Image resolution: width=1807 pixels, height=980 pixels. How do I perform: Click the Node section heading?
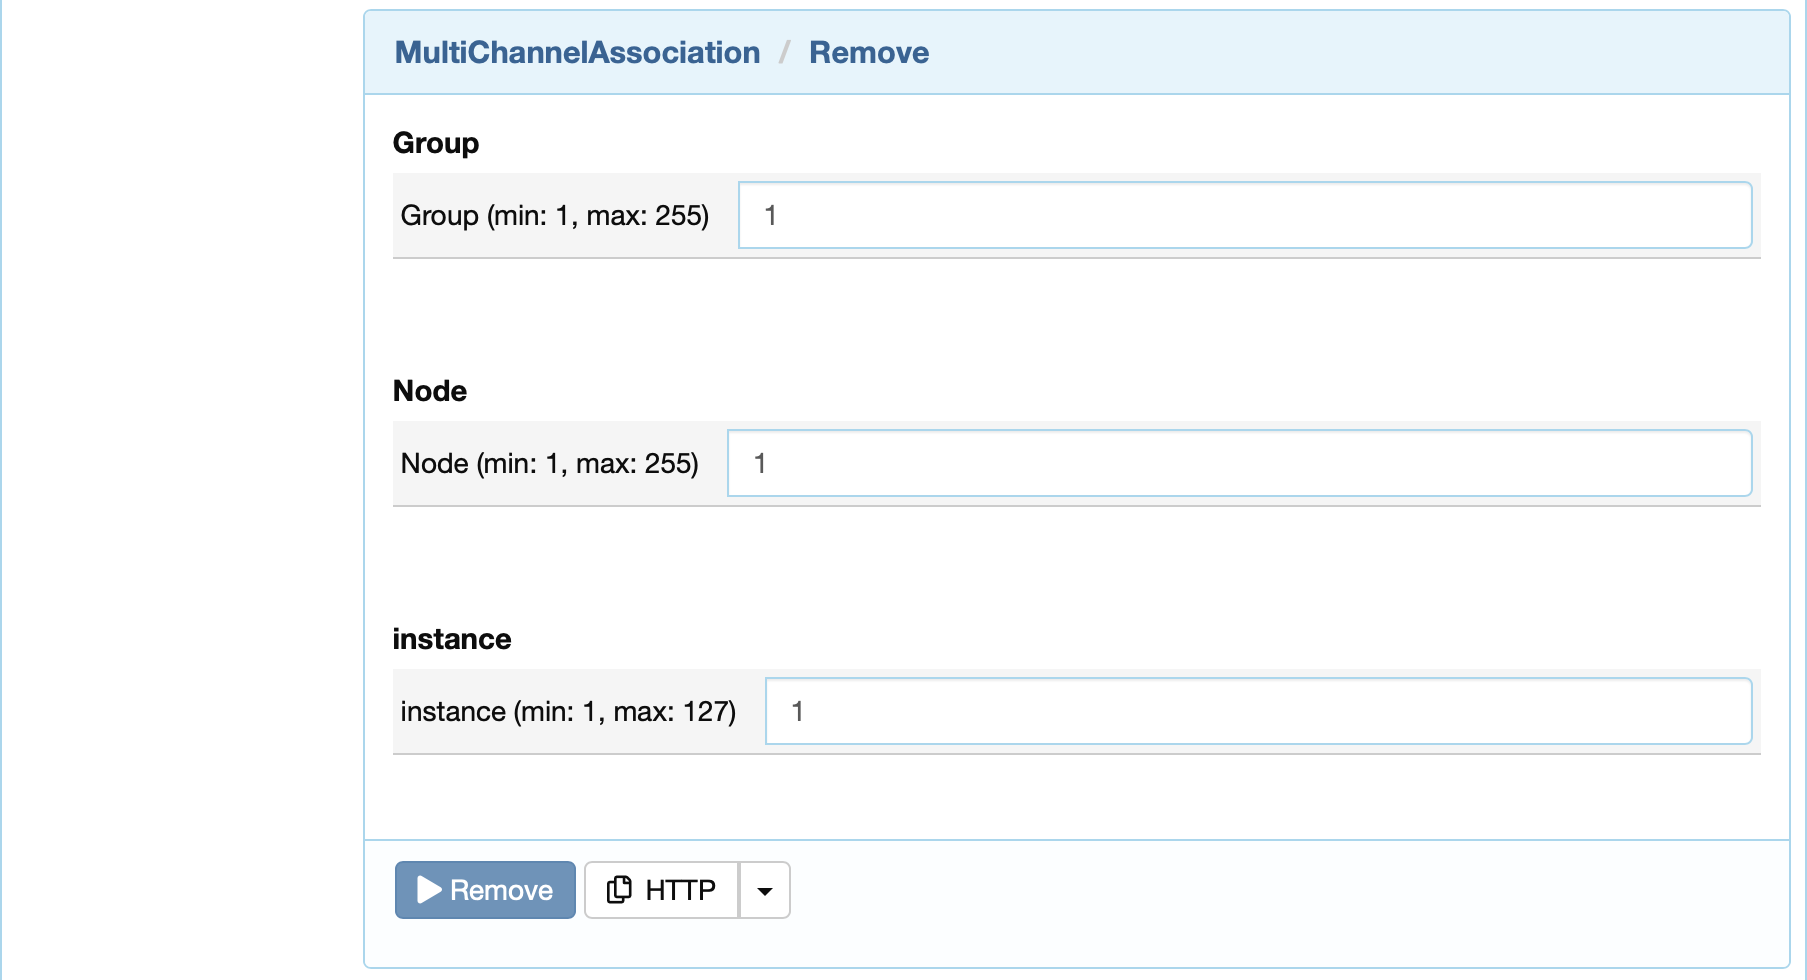tap(430, 391)
